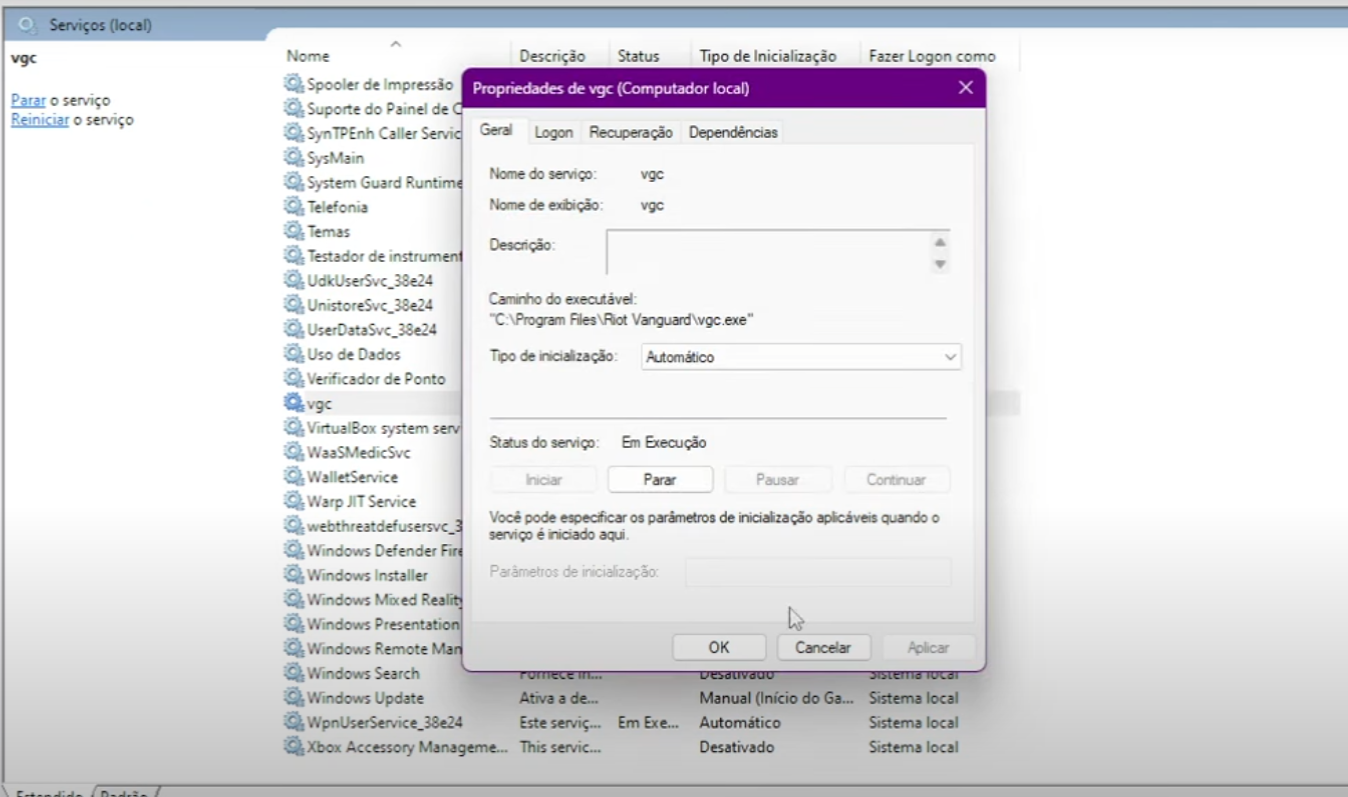
Task: Click the Iniciar button
Action: click(543, 480)
